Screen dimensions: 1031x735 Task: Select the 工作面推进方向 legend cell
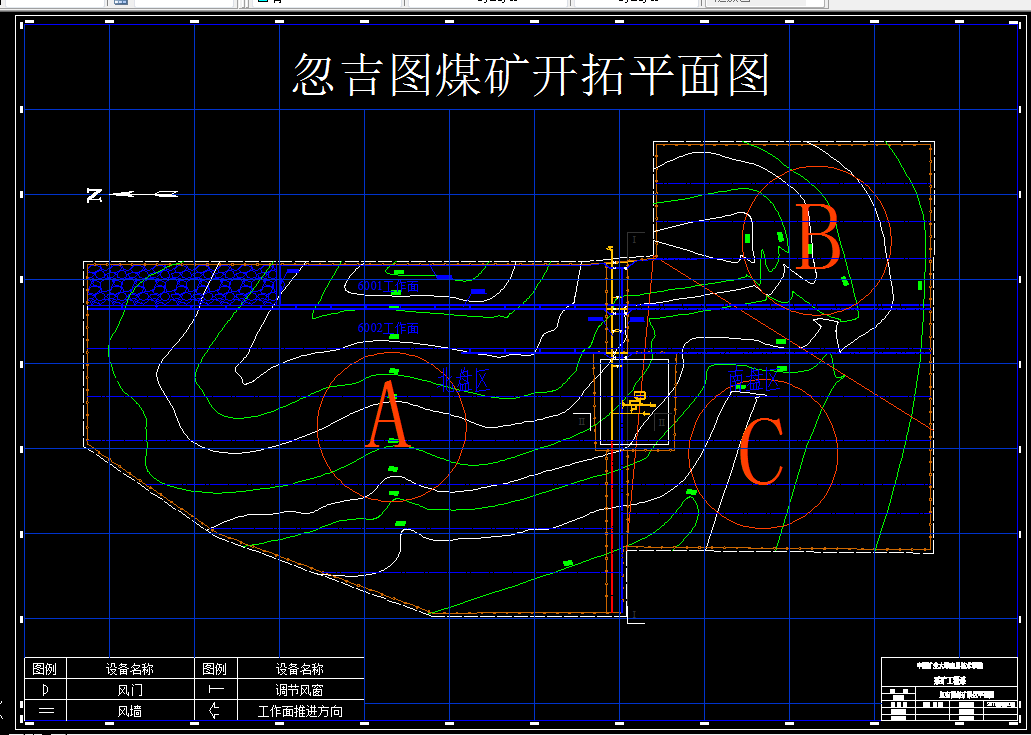coord(300,711)
